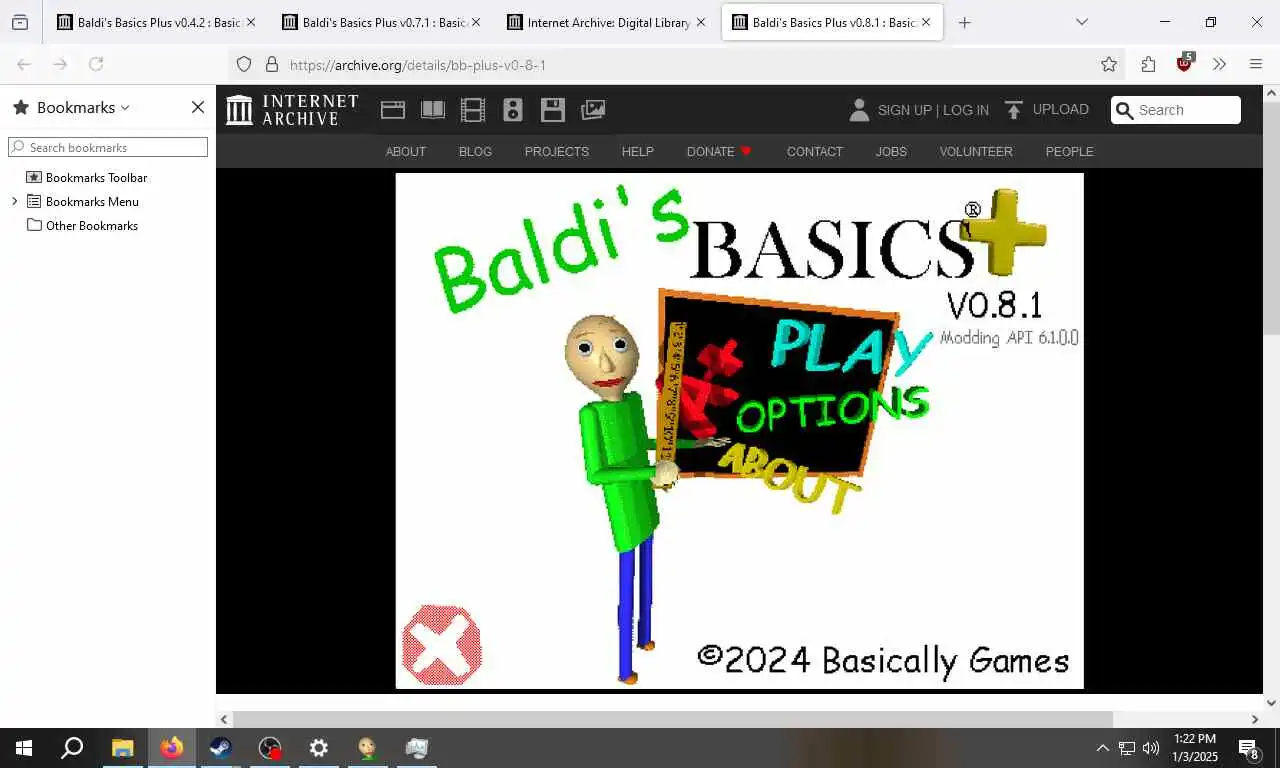Close the Baldi's Basics Plus v0.7.1 tab
1280x768 pixels.
coord(476,22)
